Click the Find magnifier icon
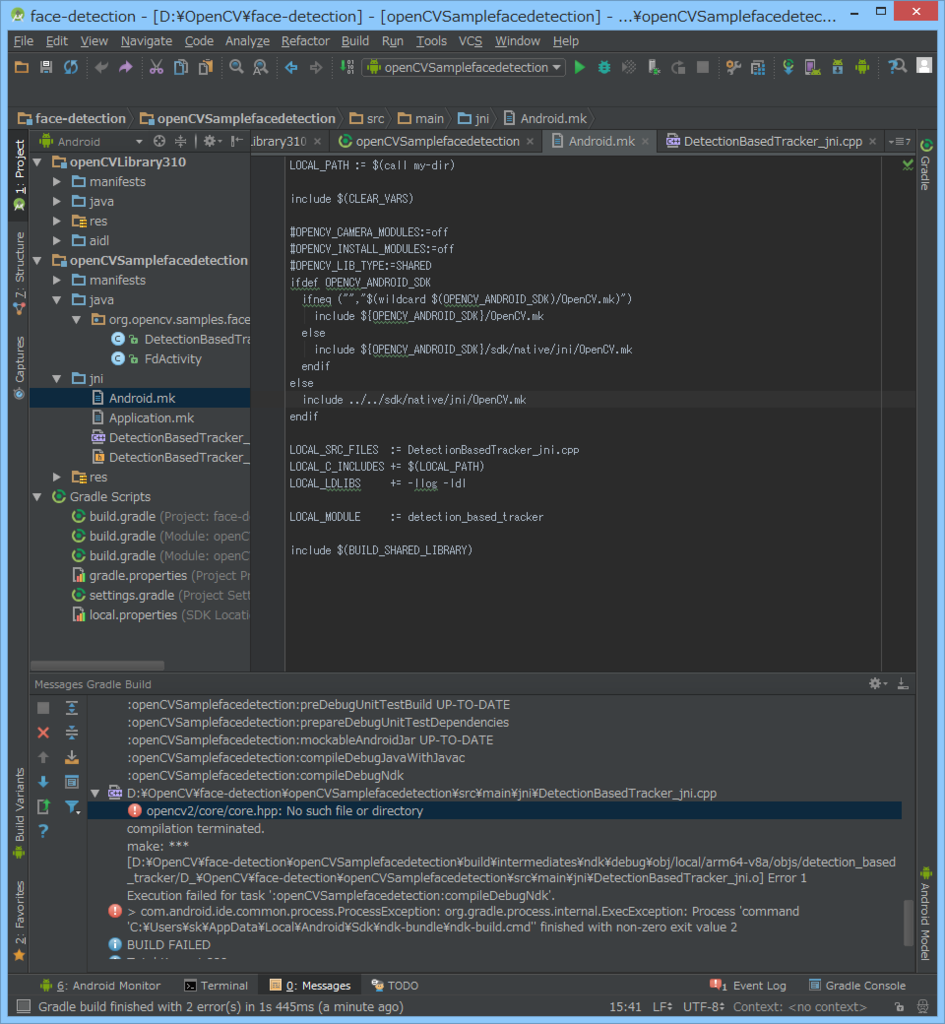Viewport: 945px width, 1024px height. pos(236,67)
